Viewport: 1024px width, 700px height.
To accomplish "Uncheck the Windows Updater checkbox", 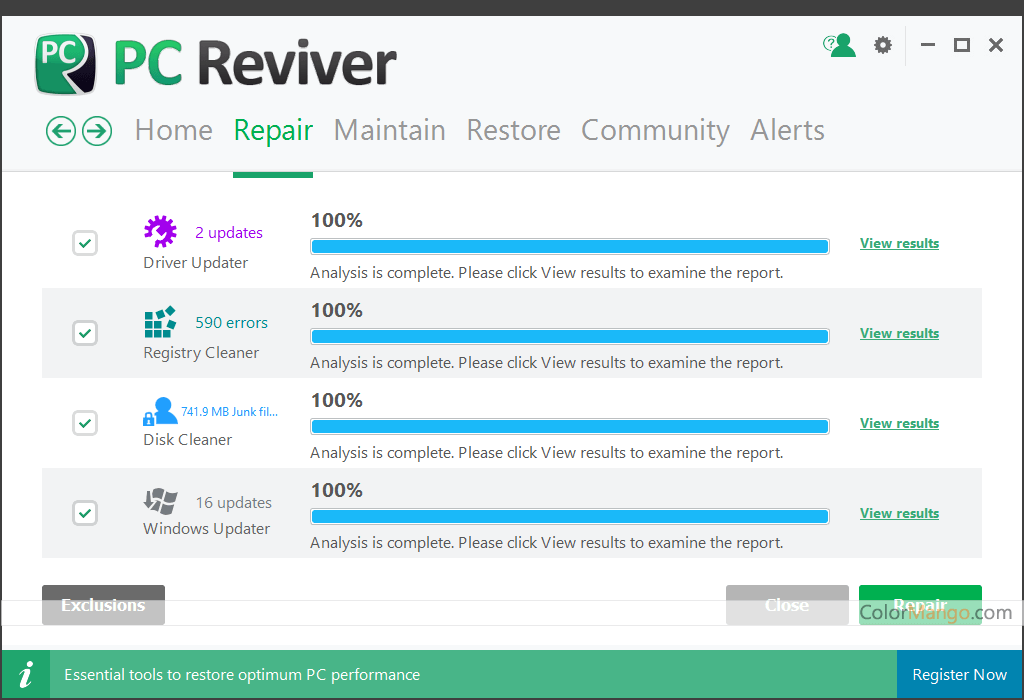I will click(x=85, y=513).
